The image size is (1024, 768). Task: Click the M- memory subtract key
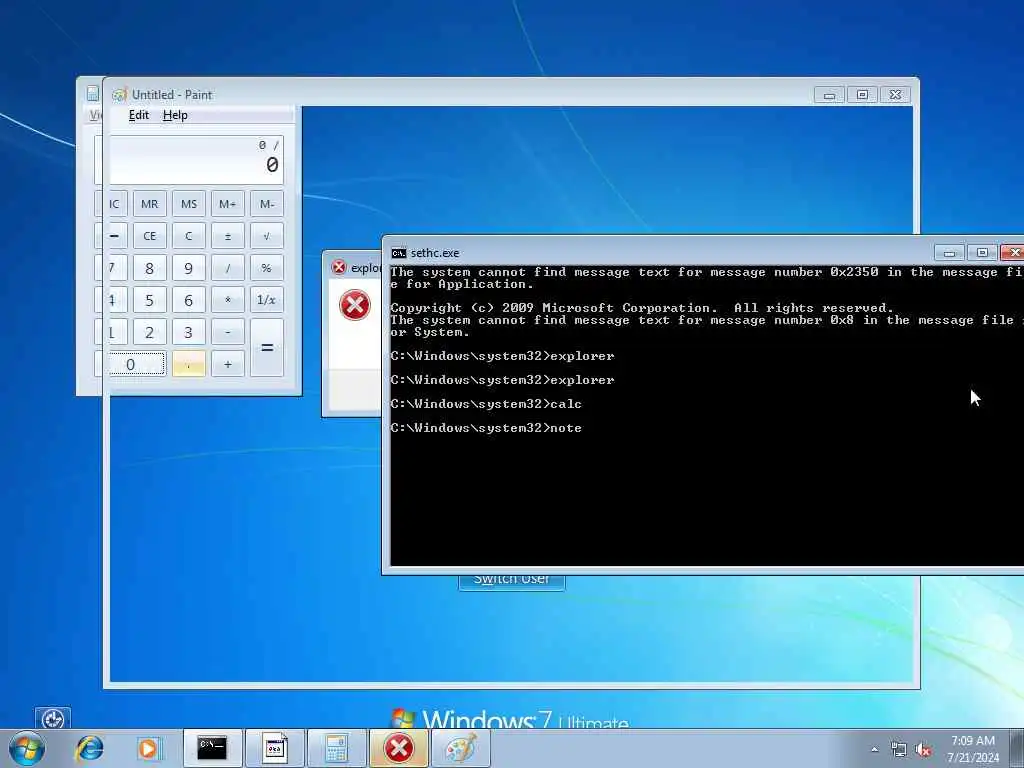pos(267,204)
